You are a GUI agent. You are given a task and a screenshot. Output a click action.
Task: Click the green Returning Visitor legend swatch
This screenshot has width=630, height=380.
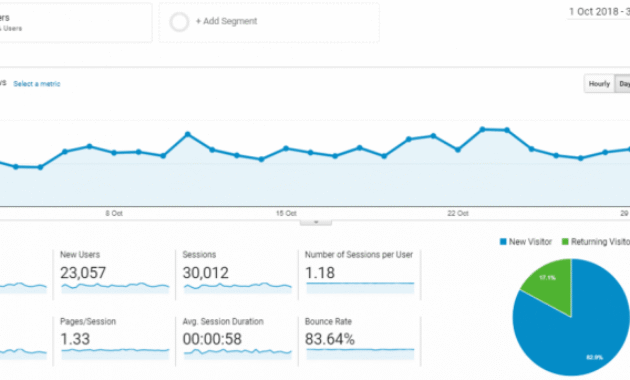tap(565, 242)
